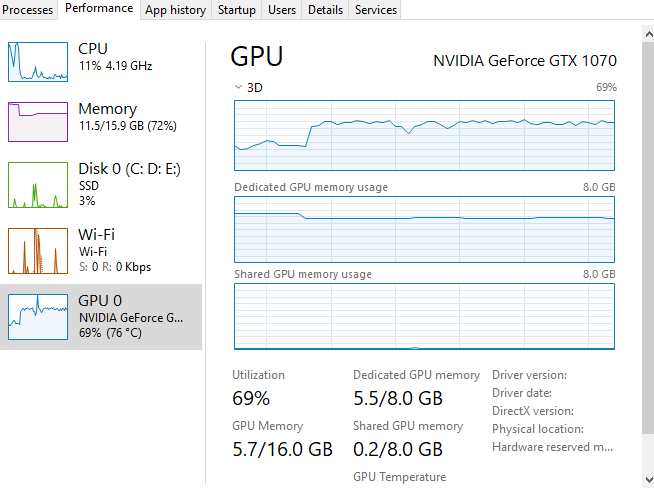Select the Memory mini graph thumbnail
654x489 pixels.
38,122
